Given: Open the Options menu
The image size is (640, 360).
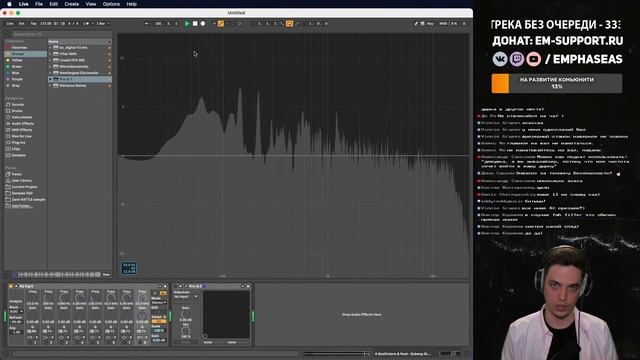Looking at the screenshot, I should point(111,4).
